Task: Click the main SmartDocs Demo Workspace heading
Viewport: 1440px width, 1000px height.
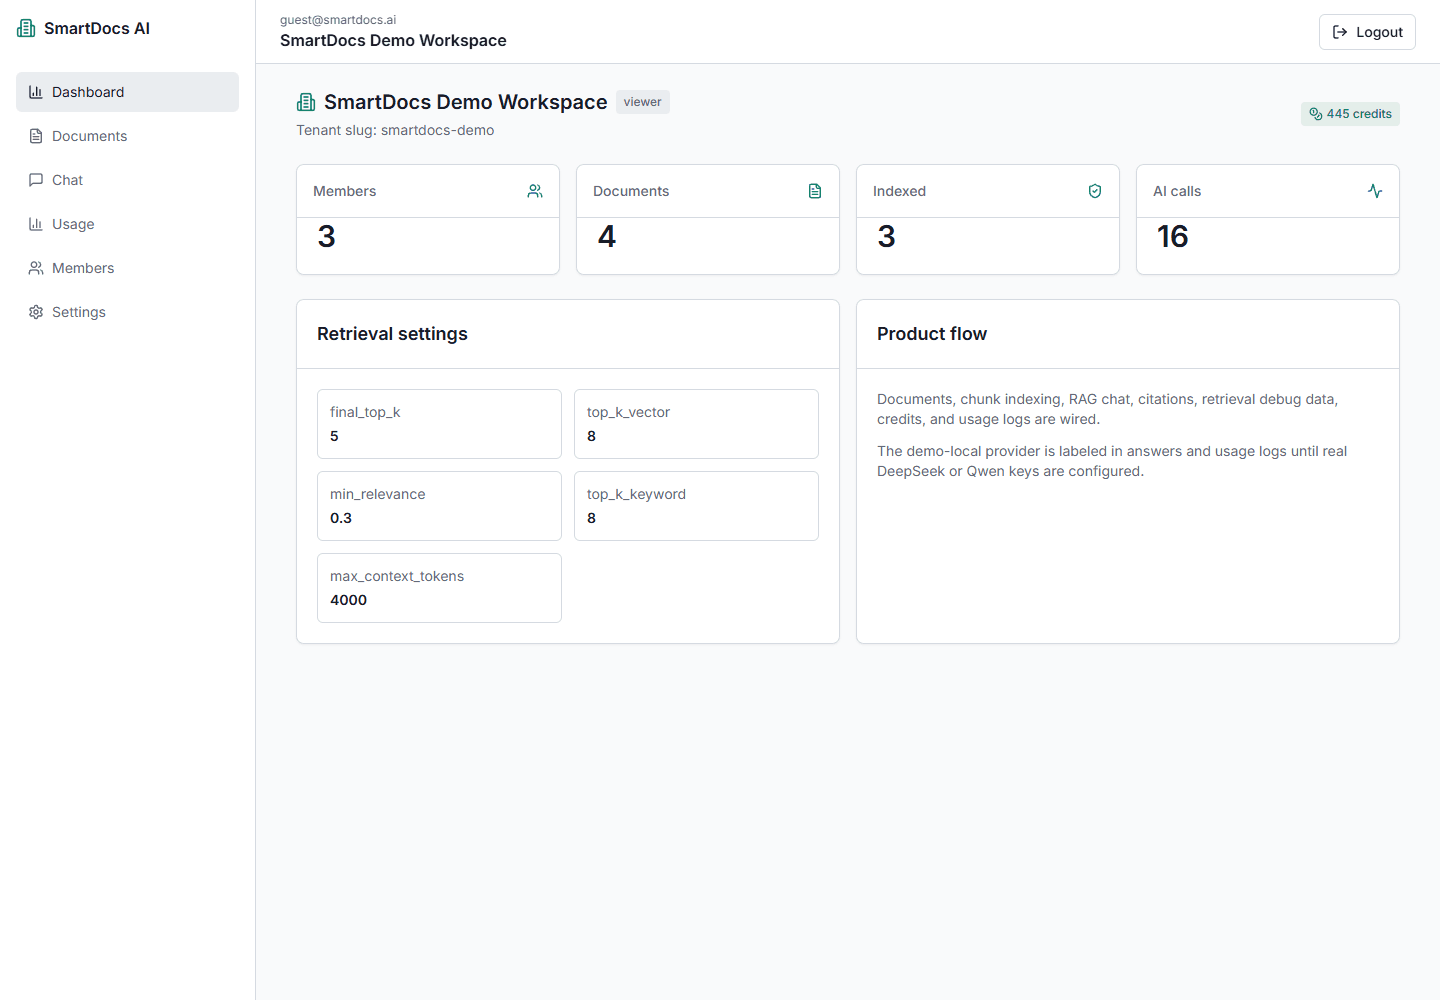Action: click(x=466, y=102)
